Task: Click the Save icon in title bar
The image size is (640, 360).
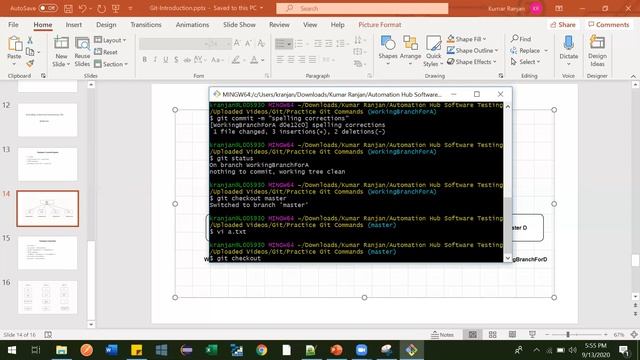Action: tap(68, 8)
